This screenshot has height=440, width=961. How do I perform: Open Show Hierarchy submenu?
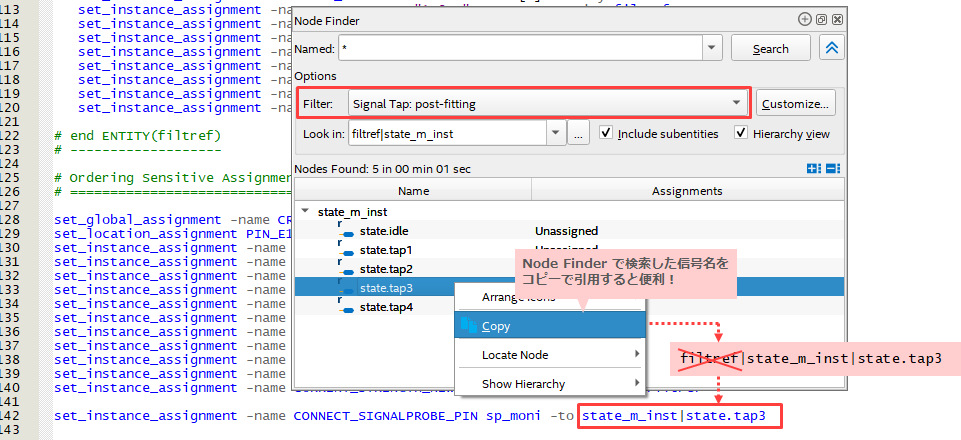click(550, 384)
